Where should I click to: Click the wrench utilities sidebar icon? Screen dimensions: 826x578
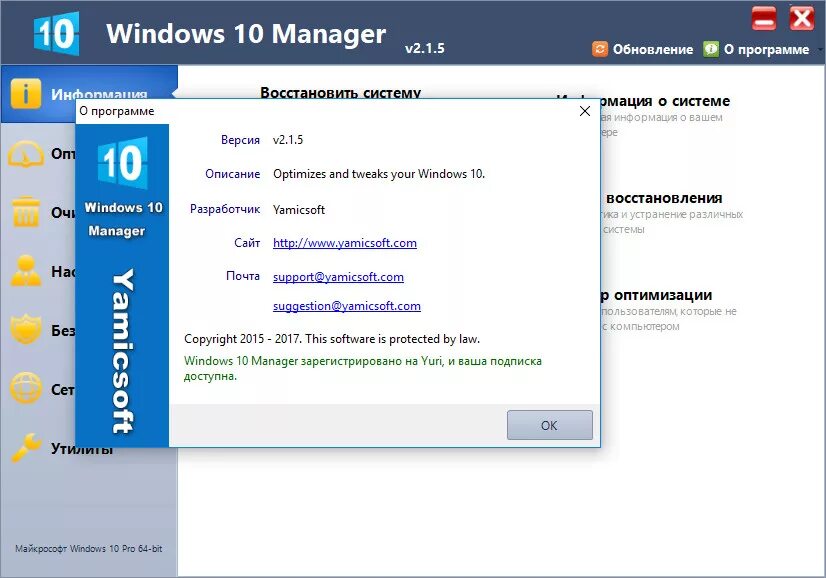pyautogui.click(x=25, y=447)
